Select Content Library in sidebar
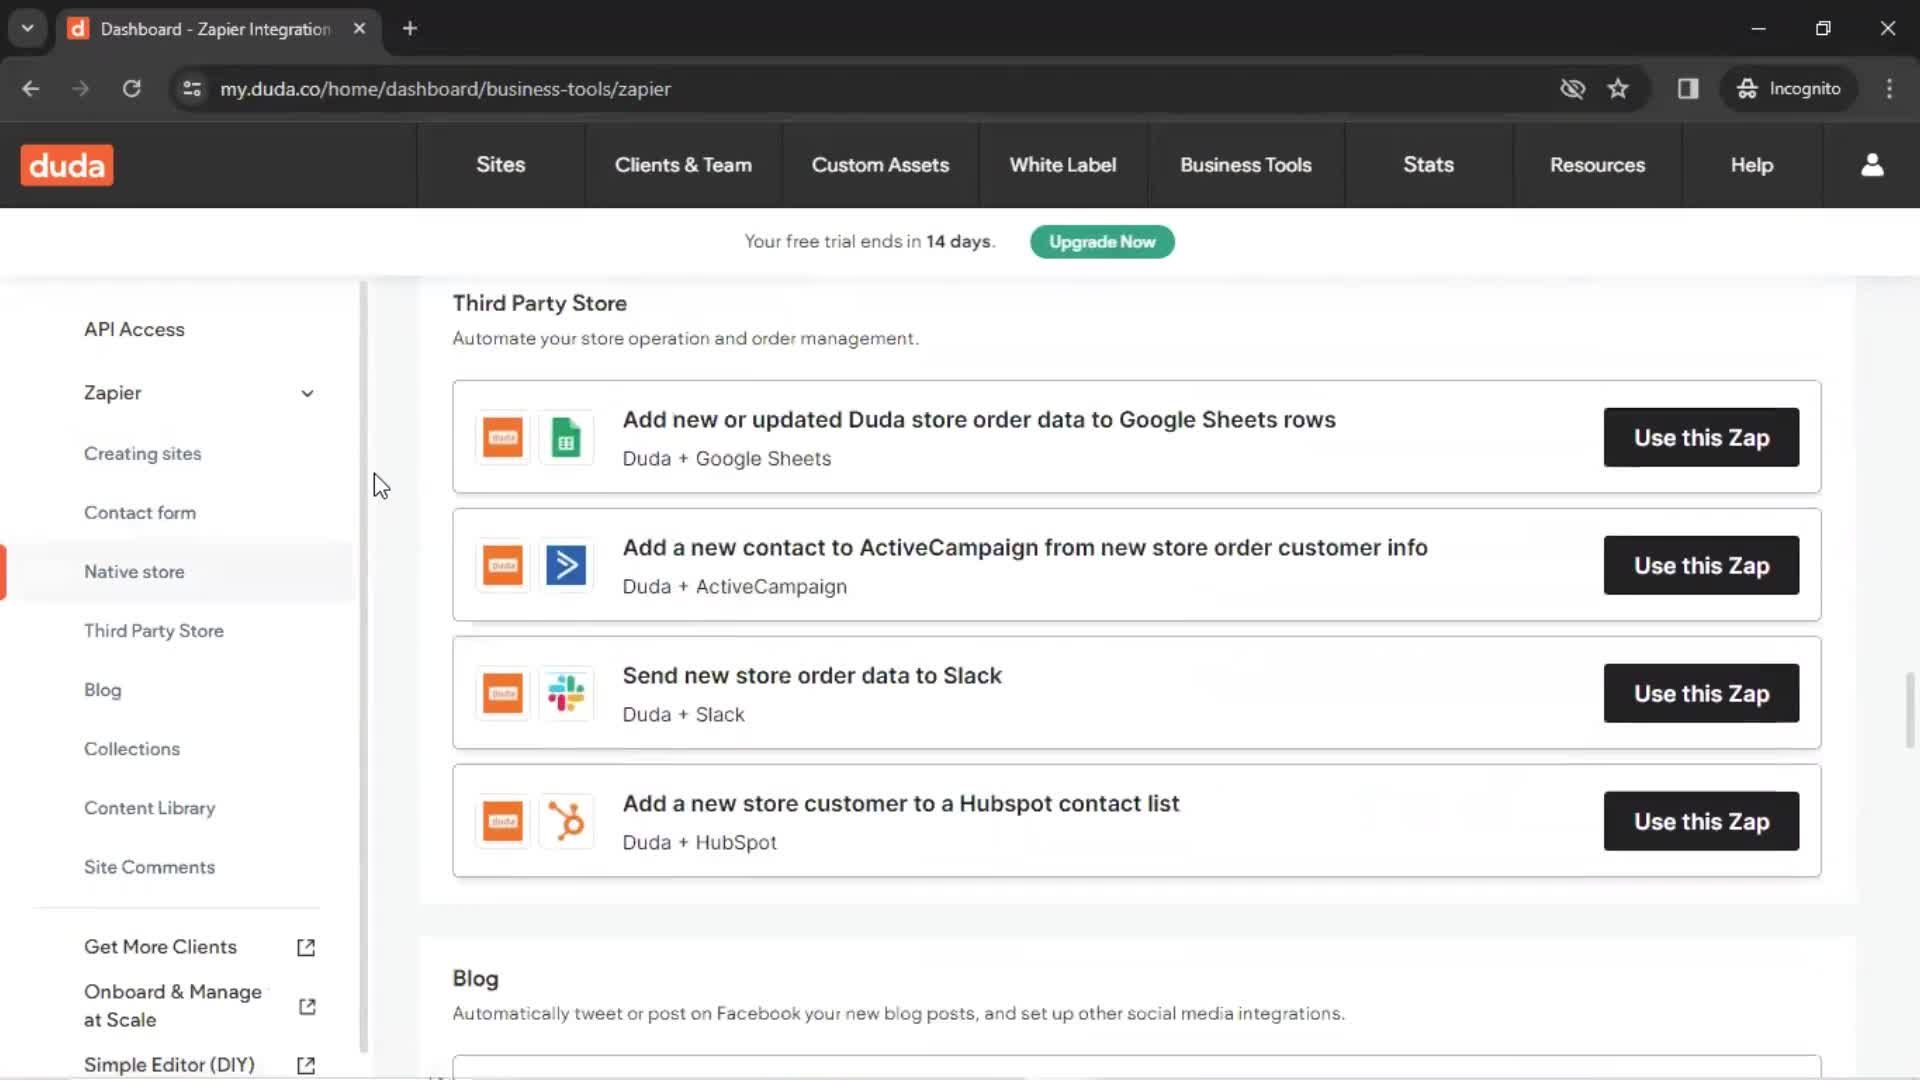The width and height of the screenshot is (1920, 1080). [x=150, y=808]
